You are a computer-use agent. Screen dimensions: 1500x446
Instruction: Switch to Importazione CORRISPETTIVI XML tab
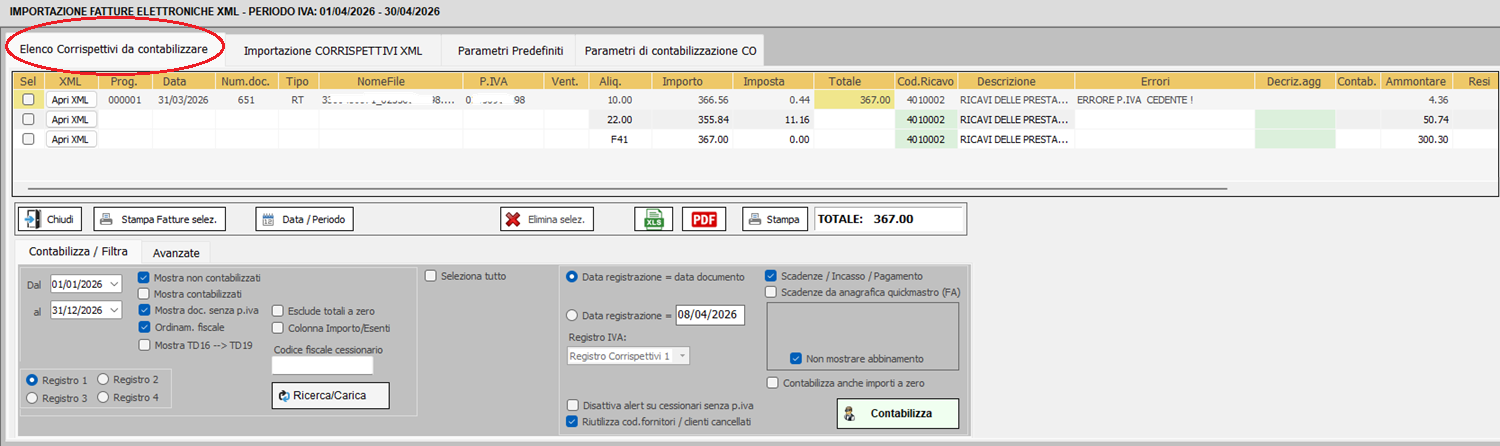coord(333,50)
